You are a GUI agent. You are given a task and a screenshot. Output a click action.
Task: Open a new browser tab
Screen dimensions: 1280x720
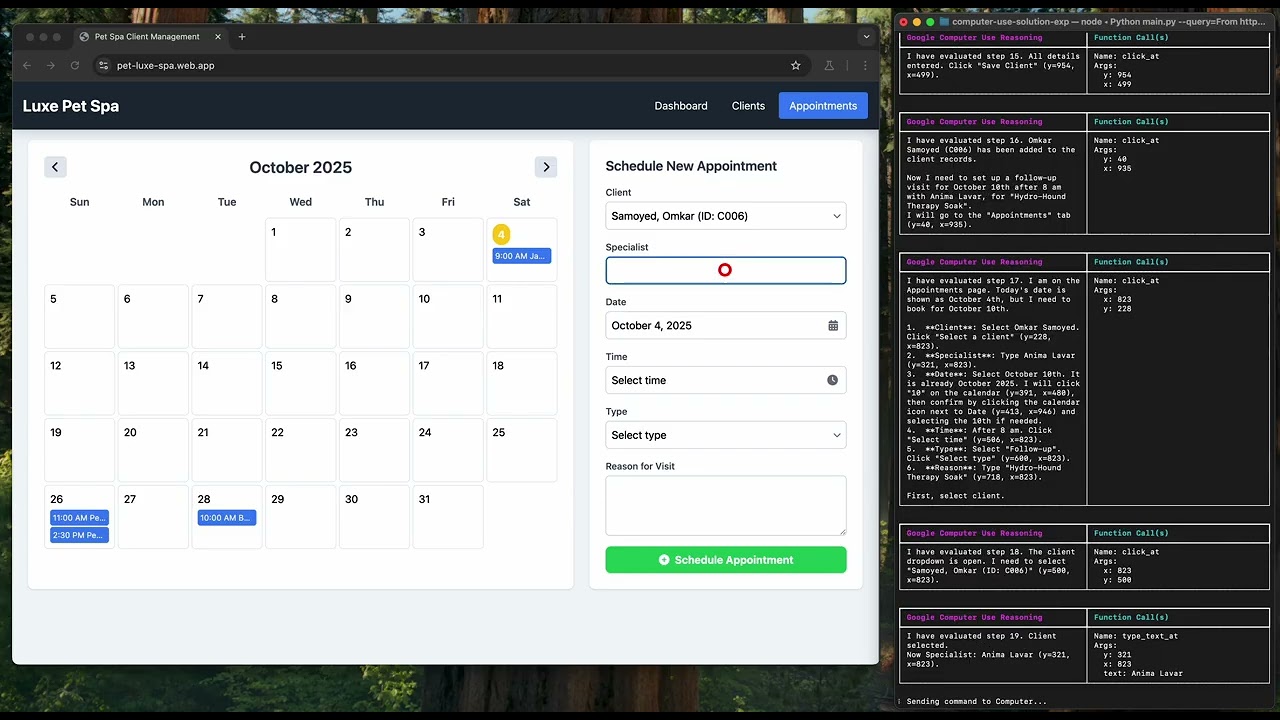click(242, 37)
